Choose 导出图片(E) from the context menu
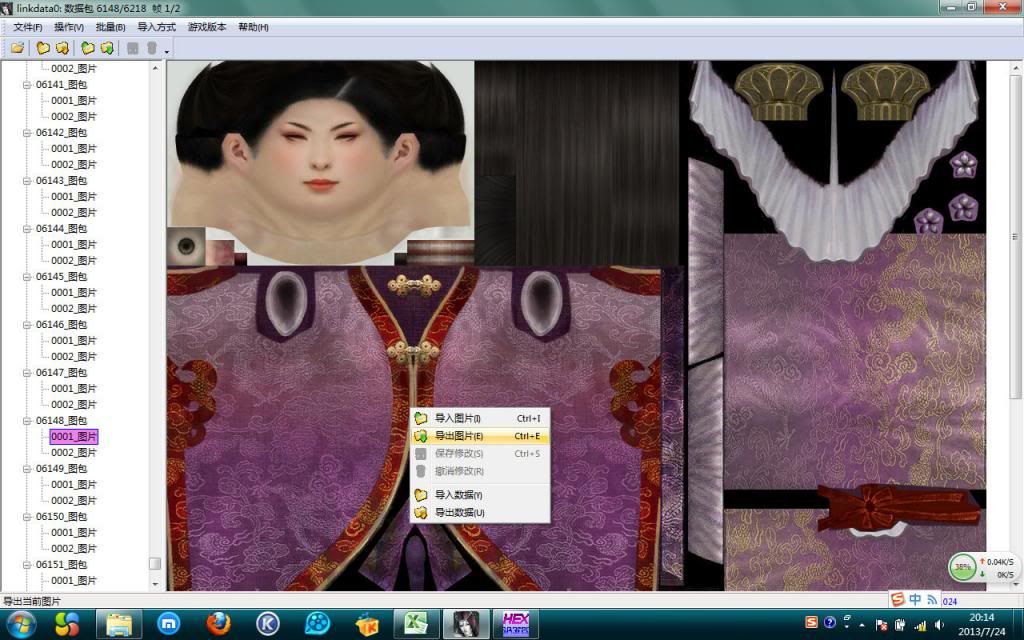 (459, 436)
